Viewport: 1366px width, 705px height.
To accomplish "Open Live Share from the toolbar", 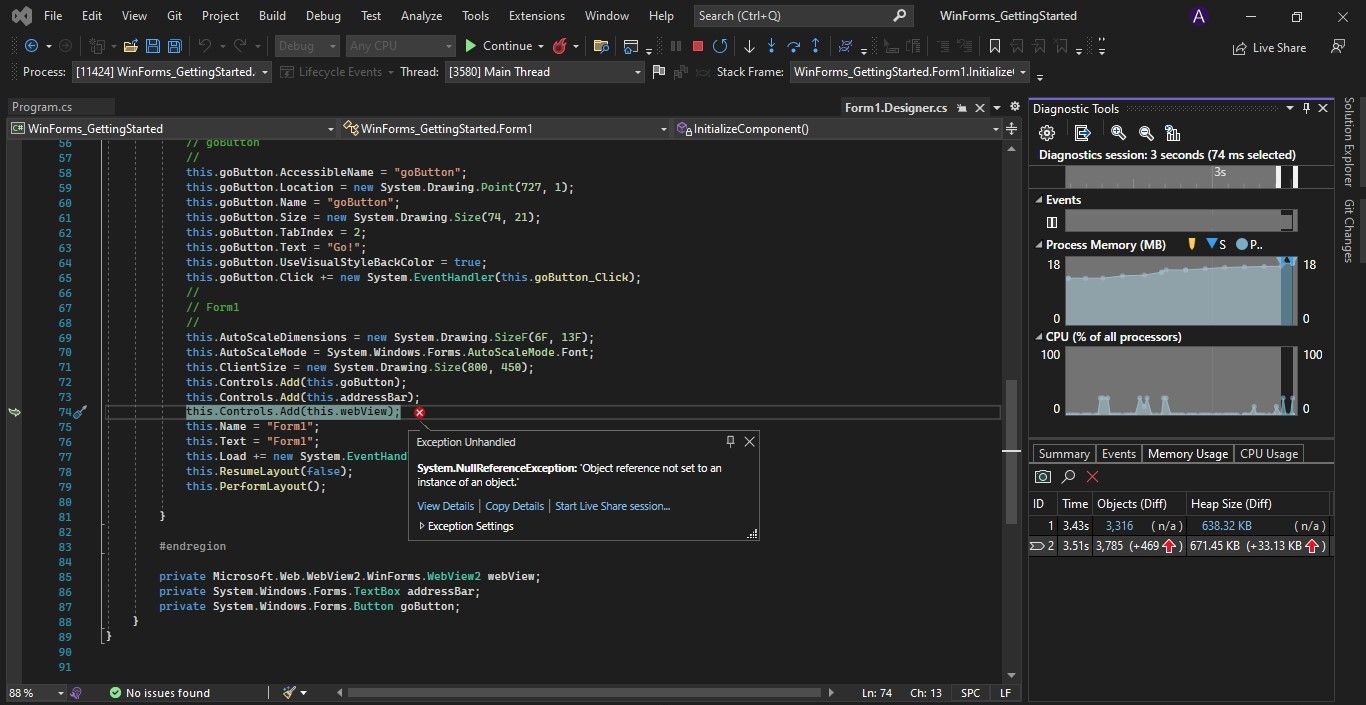I will [1269, 47].
